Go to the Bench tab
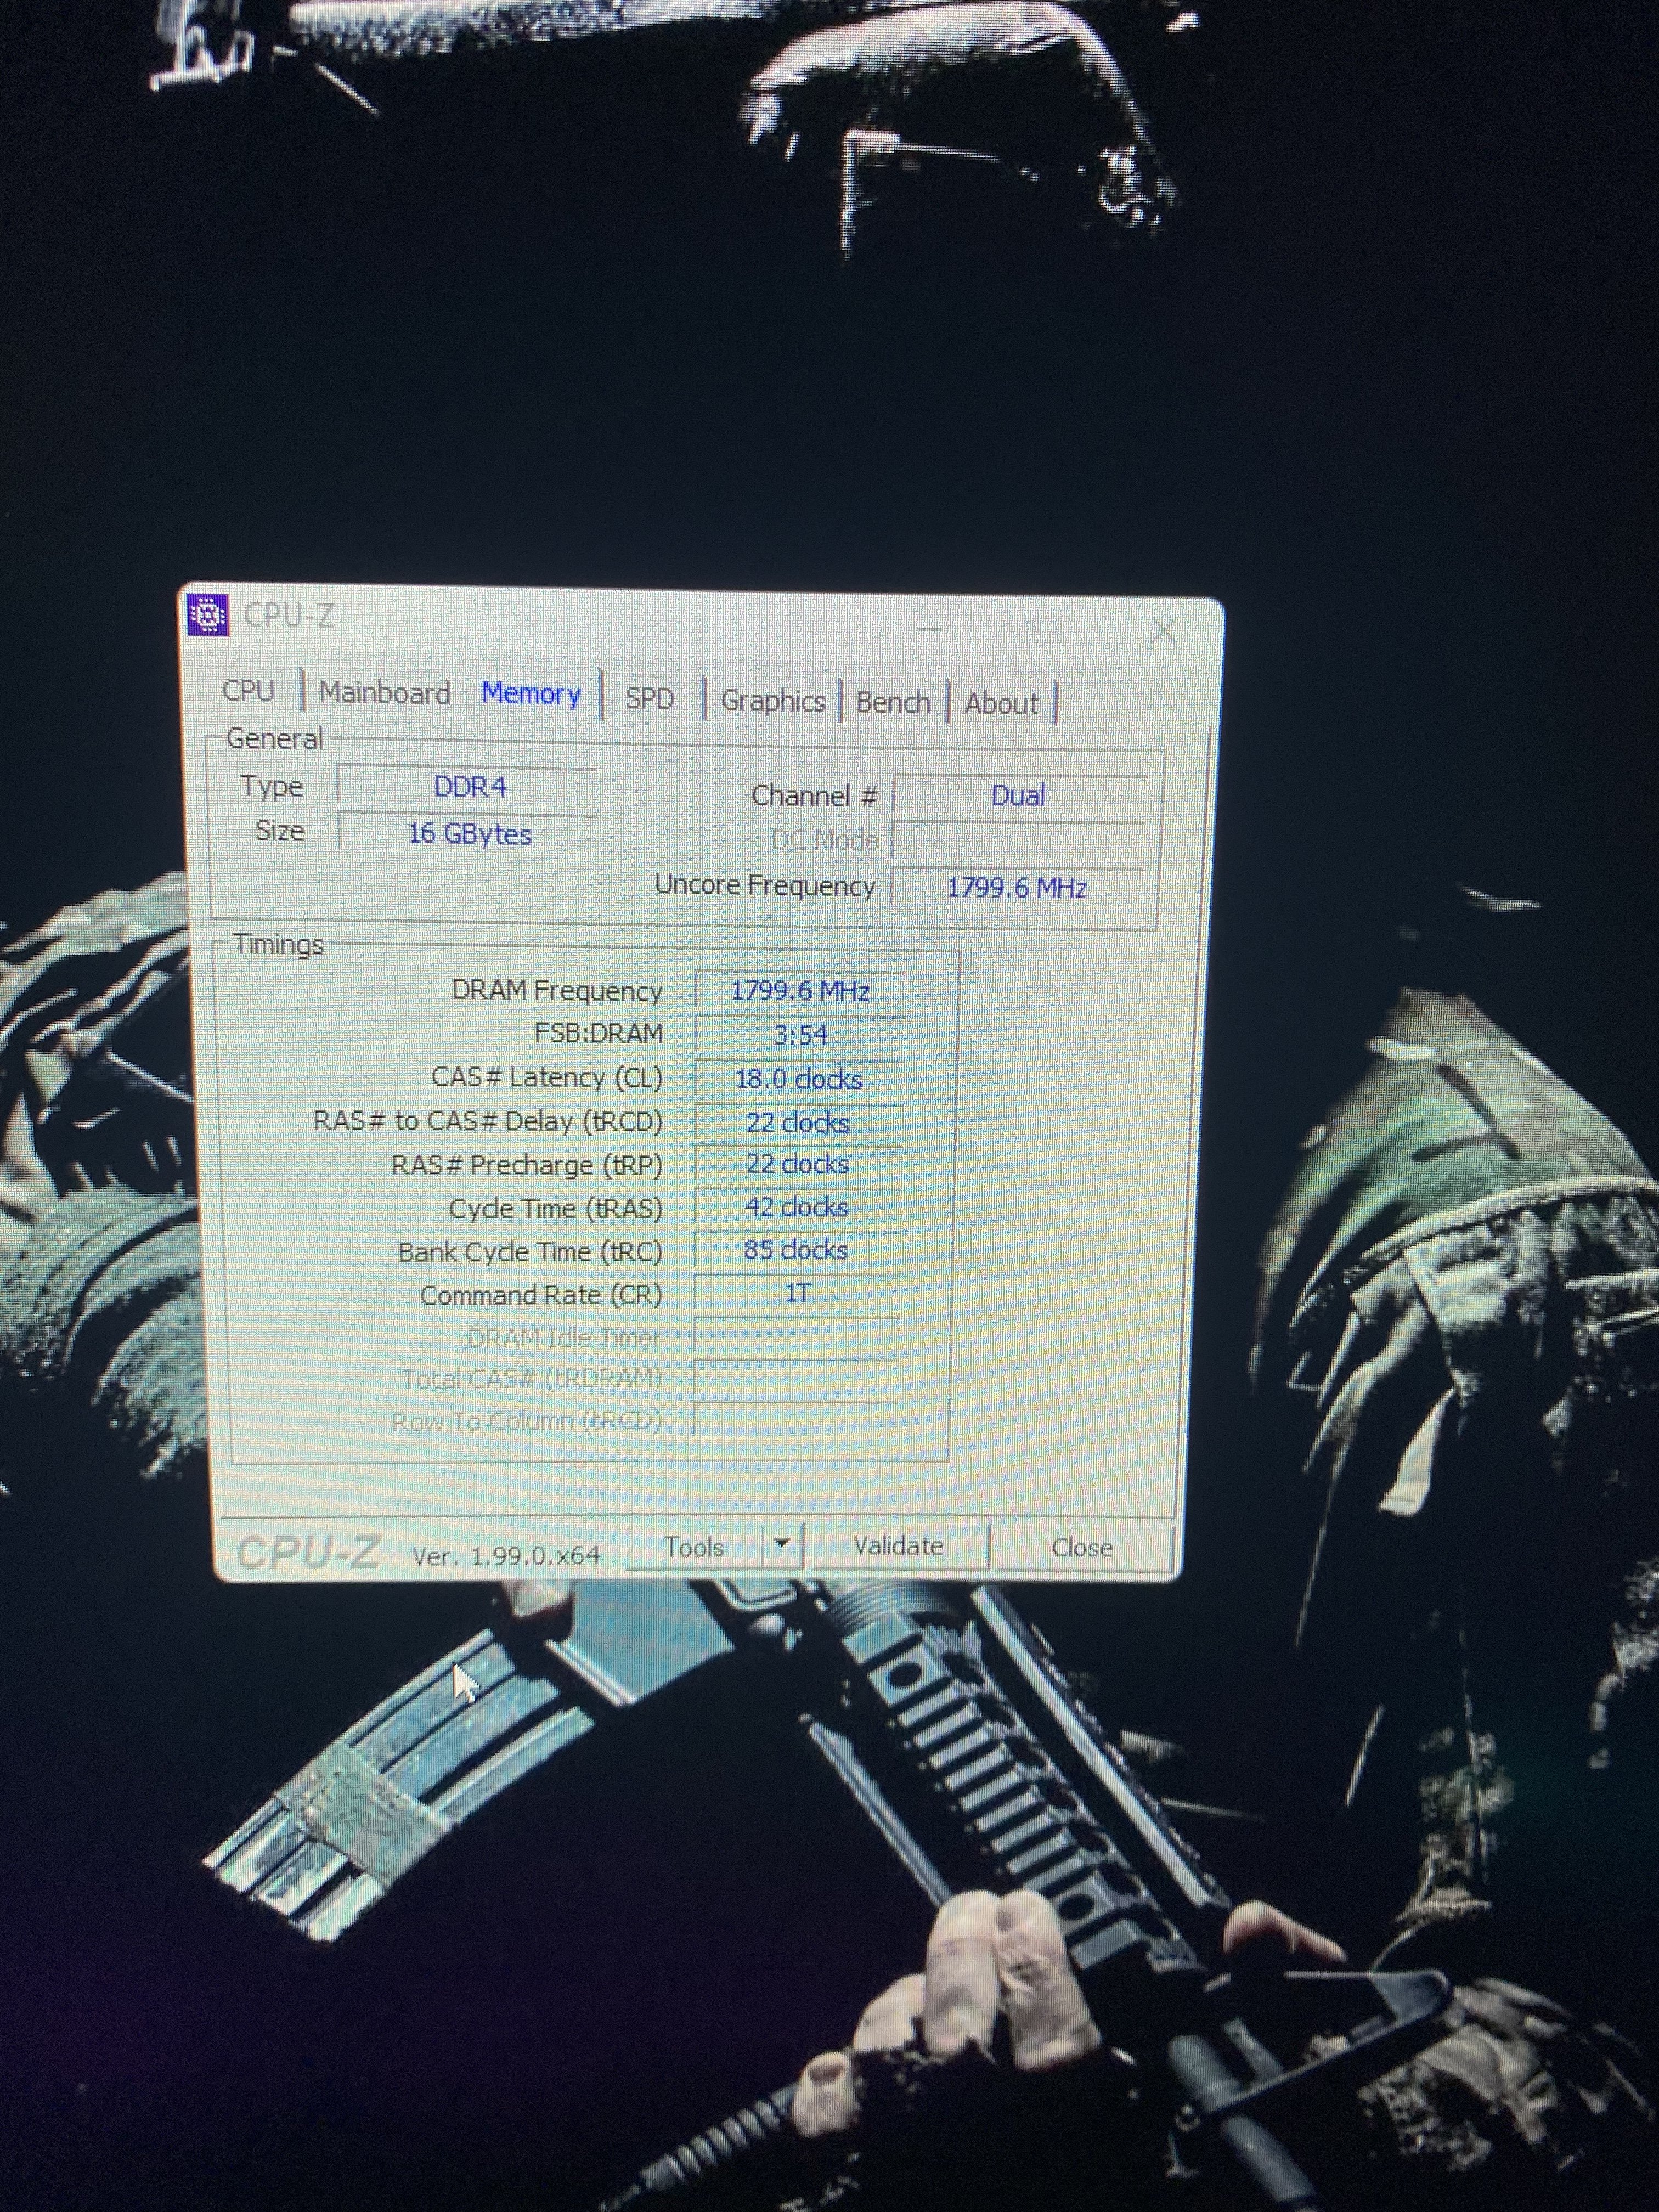The width and height of the screenshot is (1659, 2212). [892, 703]
